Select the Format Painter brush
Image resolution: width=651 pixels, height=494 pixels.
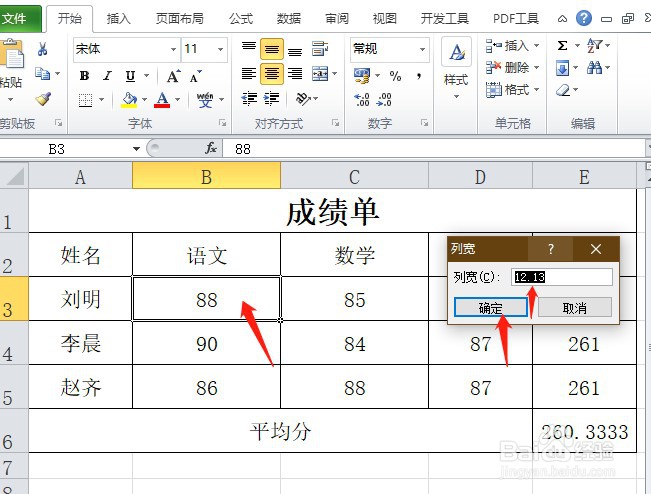tap(43, 99)
